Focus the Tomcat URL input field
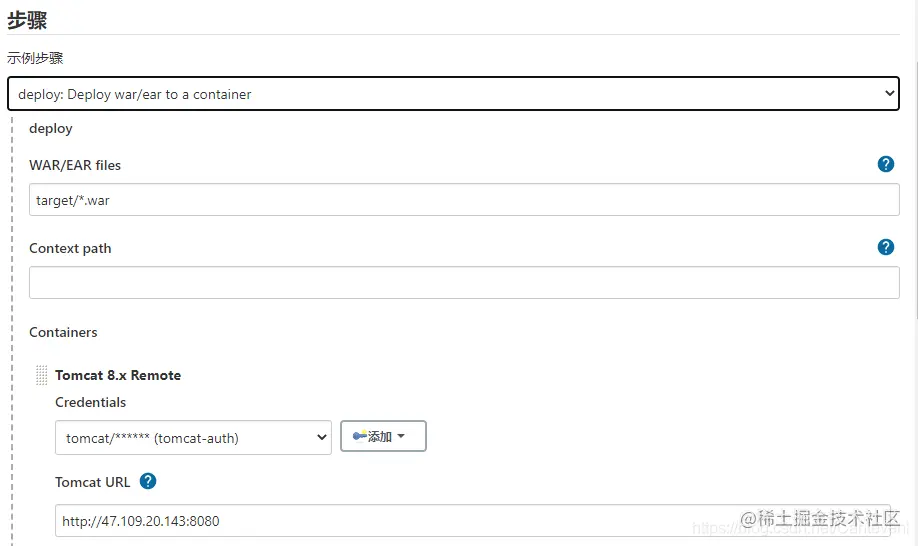This screenshot has width=918, height=546. pyautogui.click(x=473, y=521)
